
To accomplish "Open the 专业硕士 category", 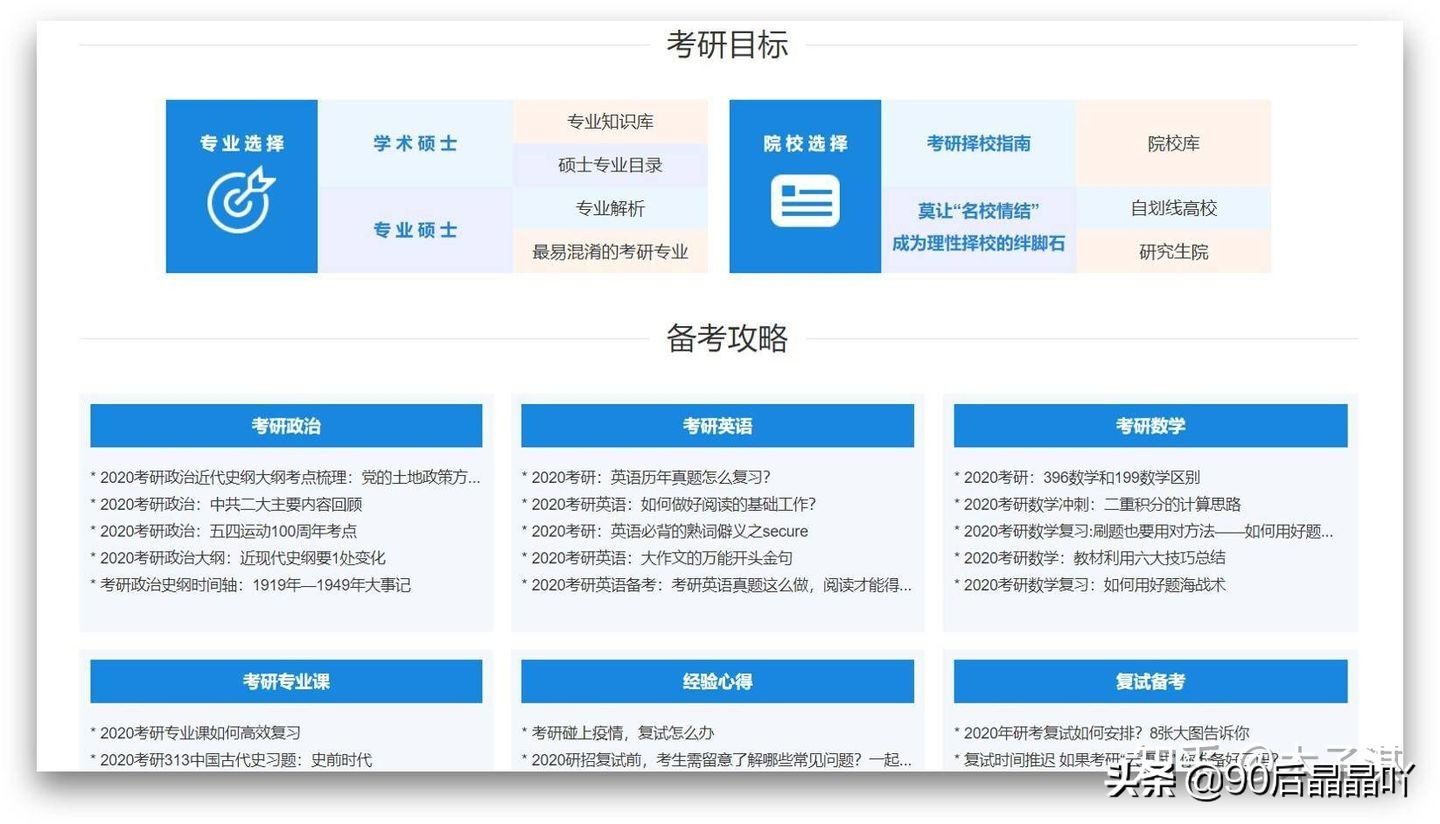I will click(416, 229).
